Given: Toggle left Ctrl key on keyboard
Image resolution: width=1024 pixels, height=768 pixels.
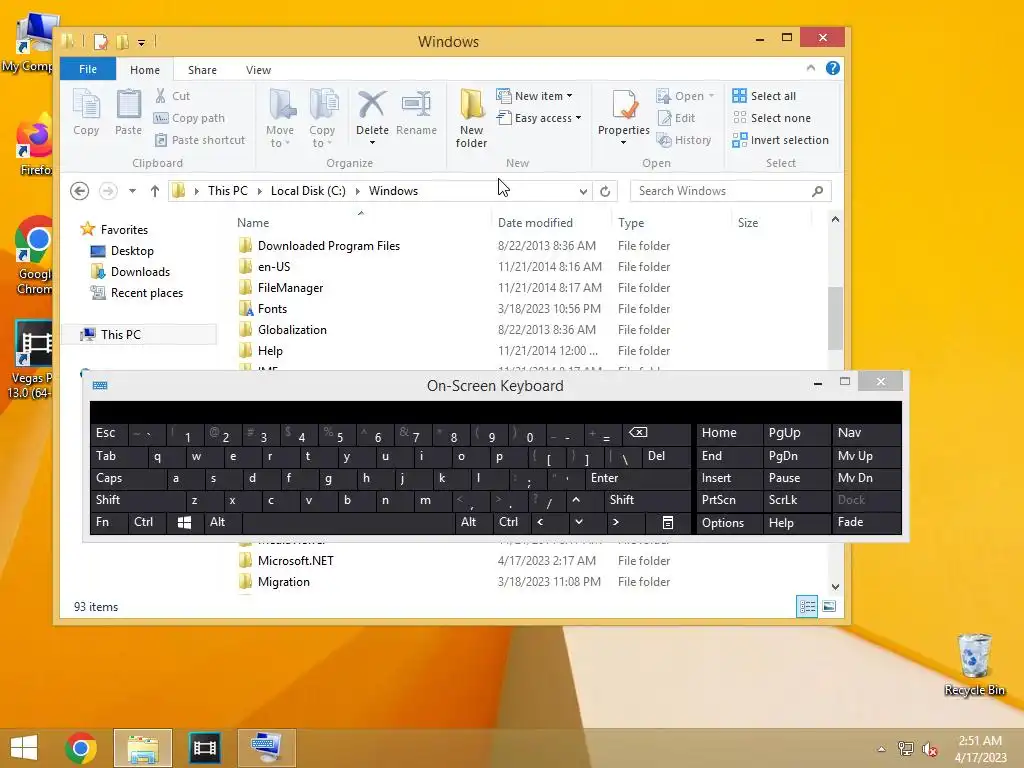Looking at the screenshot, I should click(x=147, y=522).
